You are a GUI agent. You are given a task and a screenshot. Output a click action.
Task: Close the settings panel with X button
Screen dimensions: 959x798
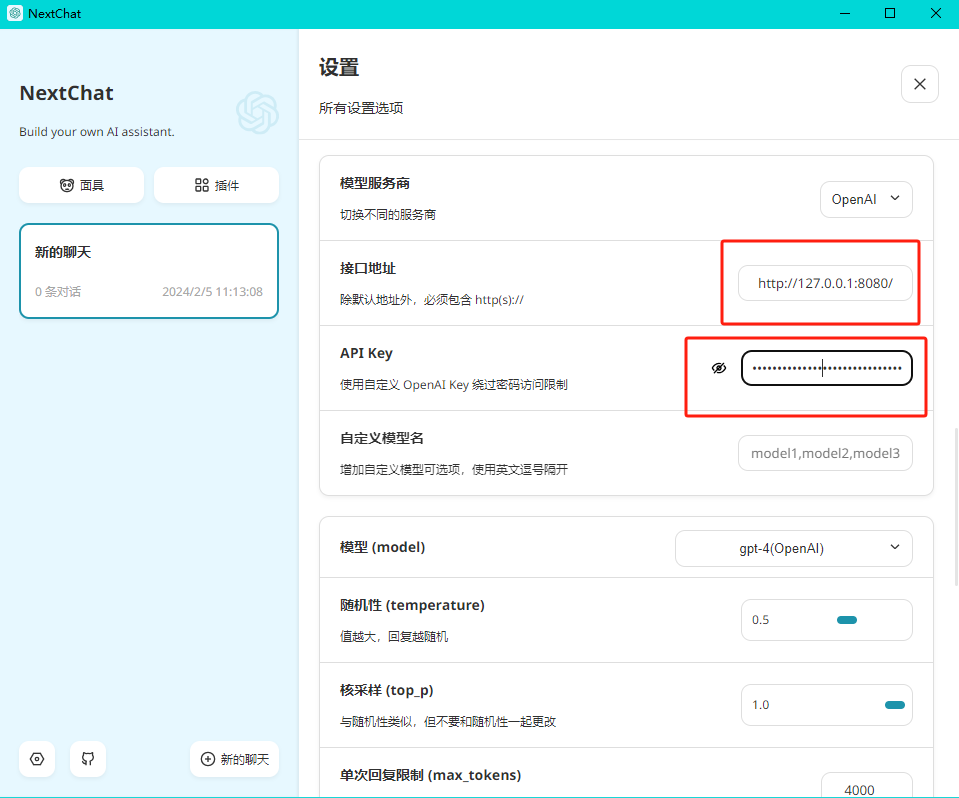(x=919, y=84)
